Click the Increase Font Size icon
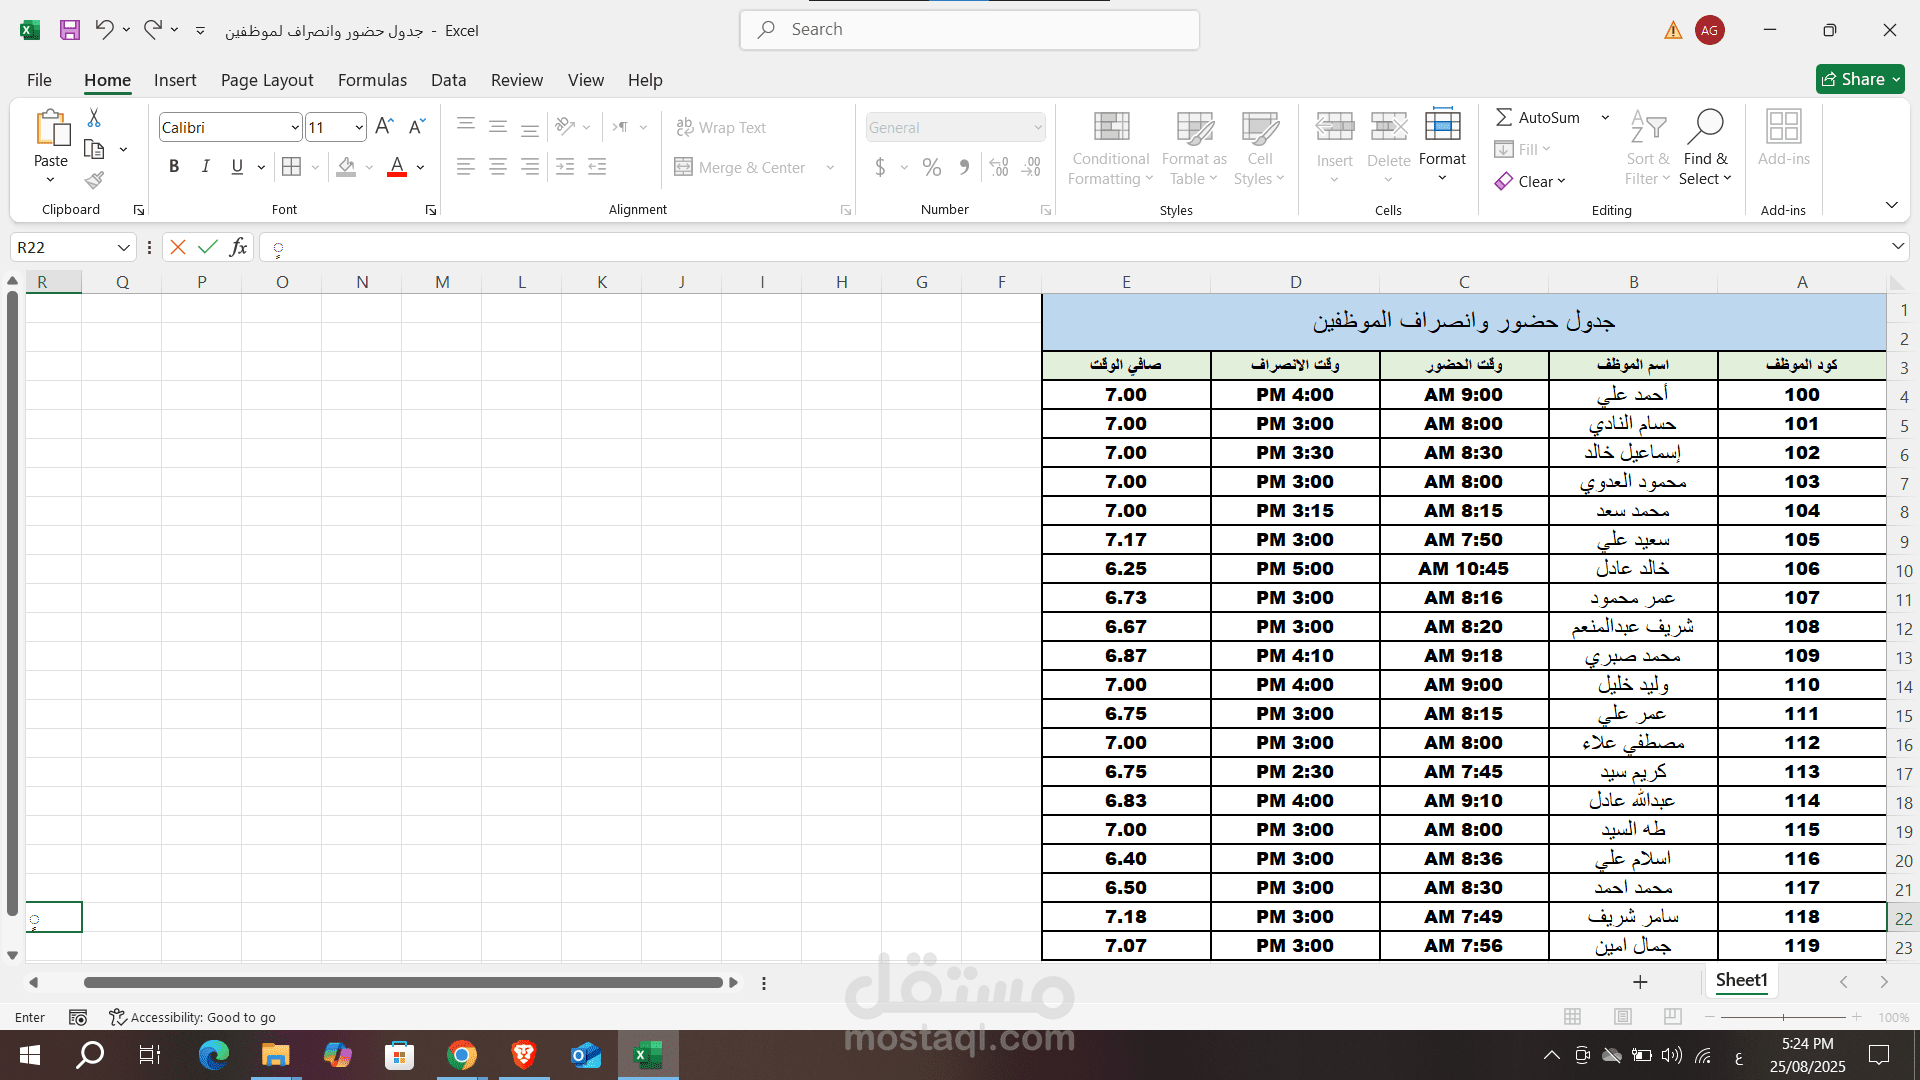This screenshot has height=1080, width=1920. 384,127
